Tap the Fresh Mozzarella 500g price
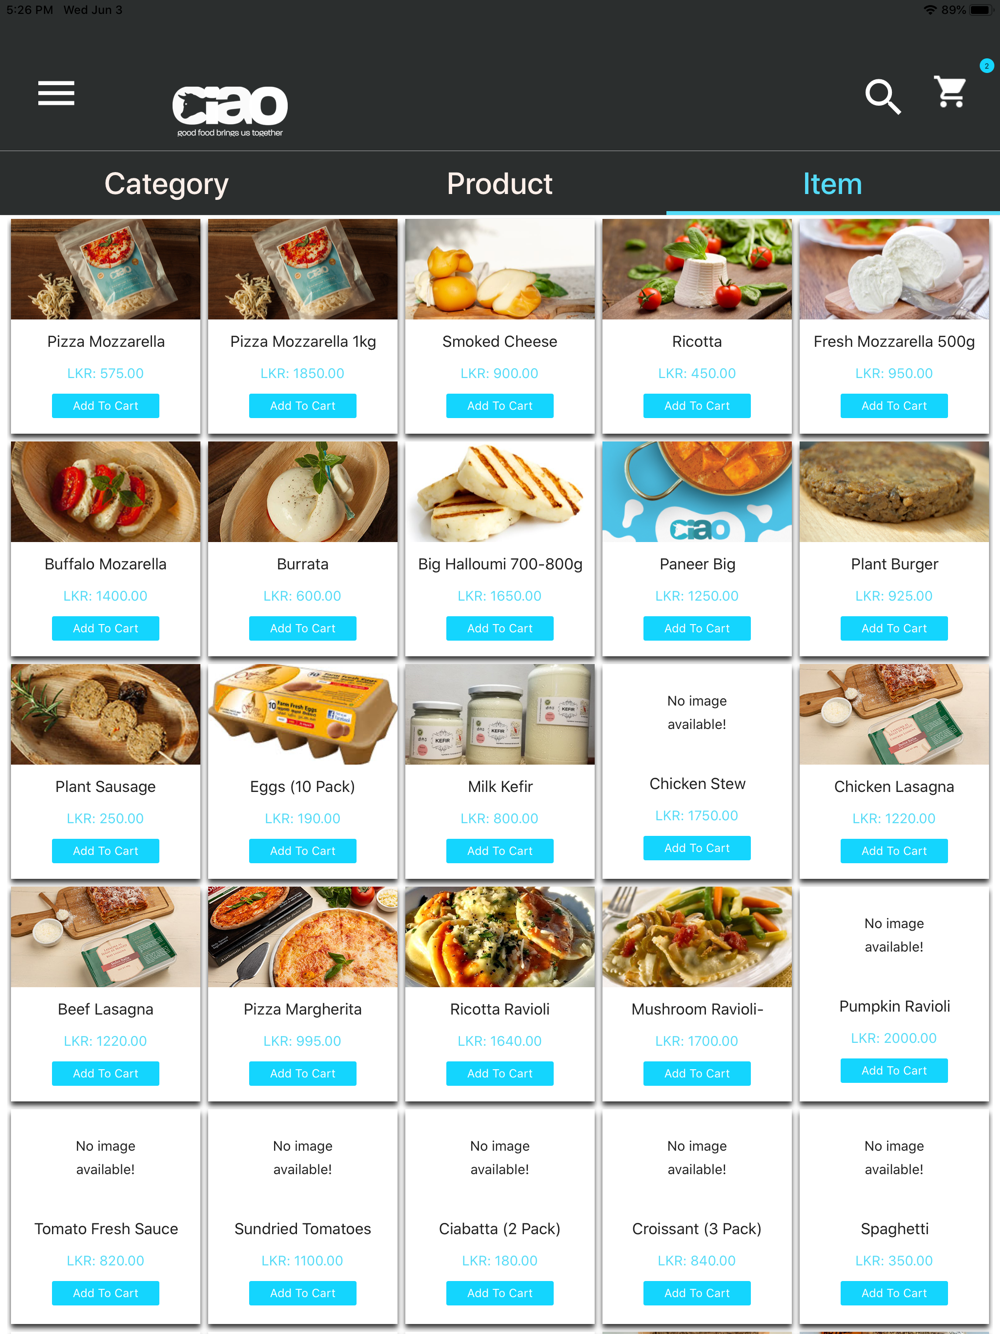 [894, 373]
